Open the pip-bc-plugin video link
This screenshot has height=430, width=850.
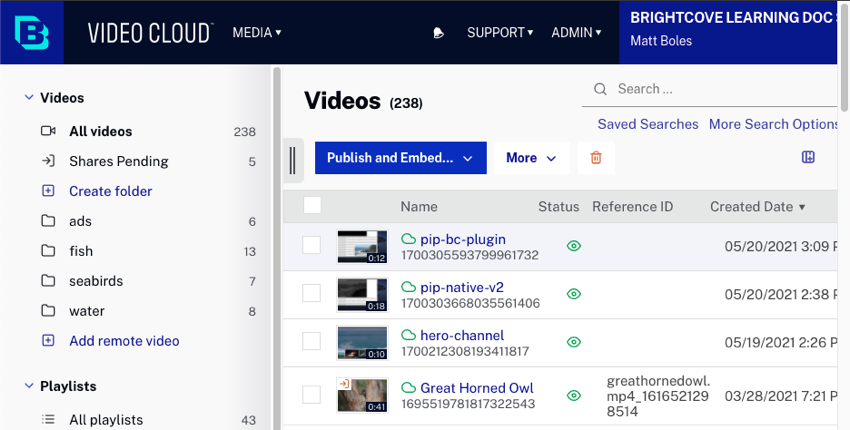[463, 239]
